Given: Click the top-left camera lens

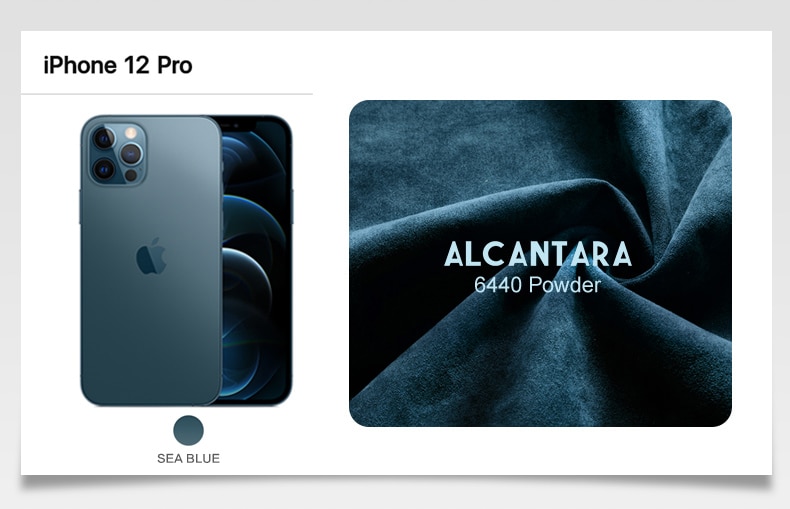Looking at the screenshot, I should click(104, 138).
